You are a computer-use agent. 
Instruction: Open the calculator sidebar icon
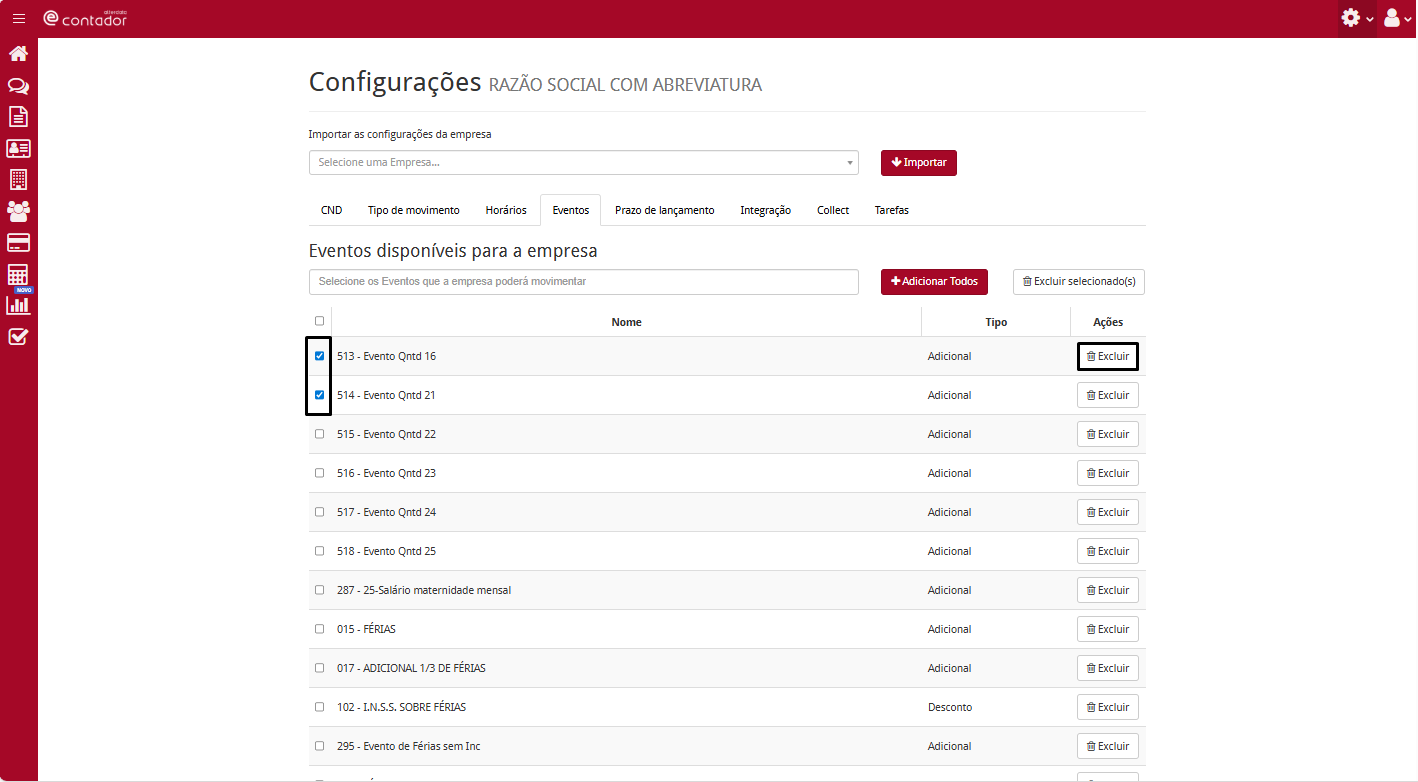(x=18, y=274)
